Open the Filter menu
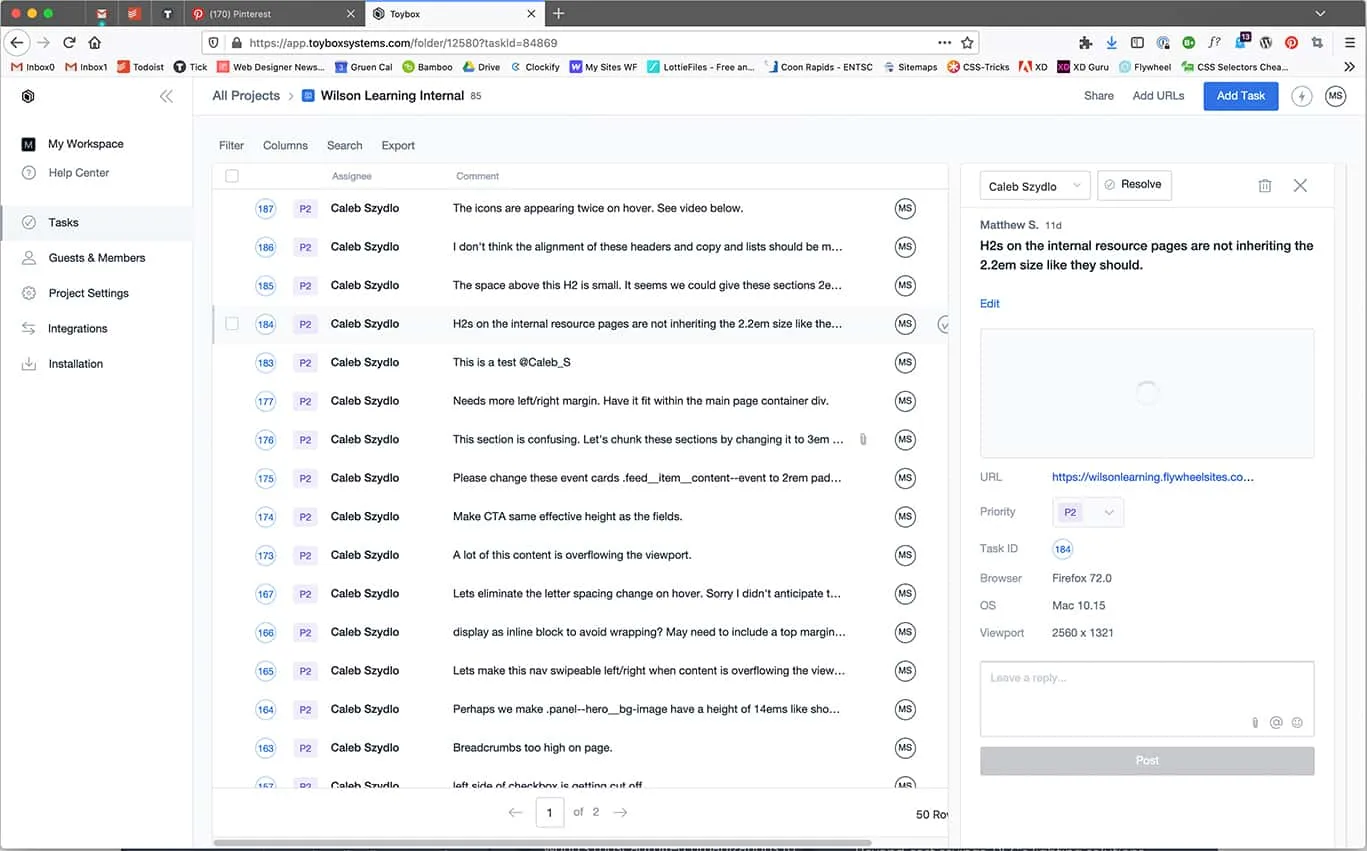This screenshot has height=851, width=1367. pos(231,146)
